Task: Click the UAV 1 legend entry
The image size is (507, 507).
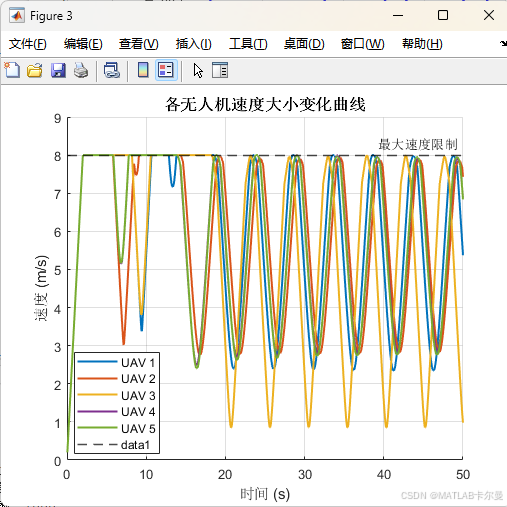Action: (x=116, y=362)
